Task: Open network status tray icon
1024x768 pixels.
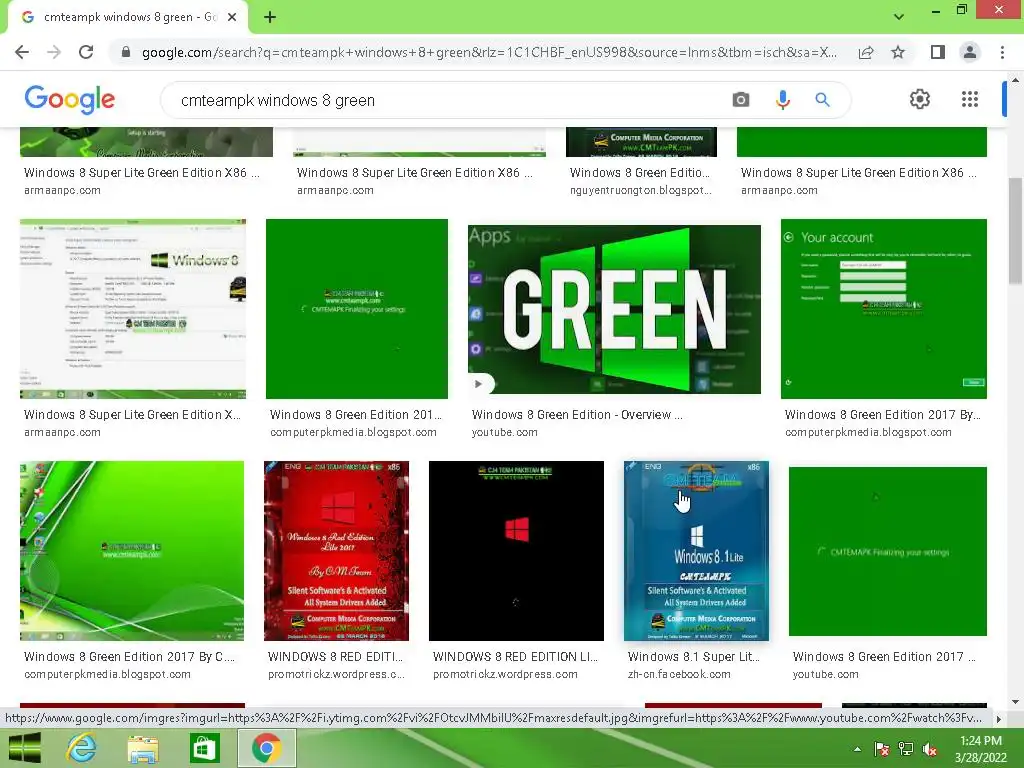Action: click(906, 749)
